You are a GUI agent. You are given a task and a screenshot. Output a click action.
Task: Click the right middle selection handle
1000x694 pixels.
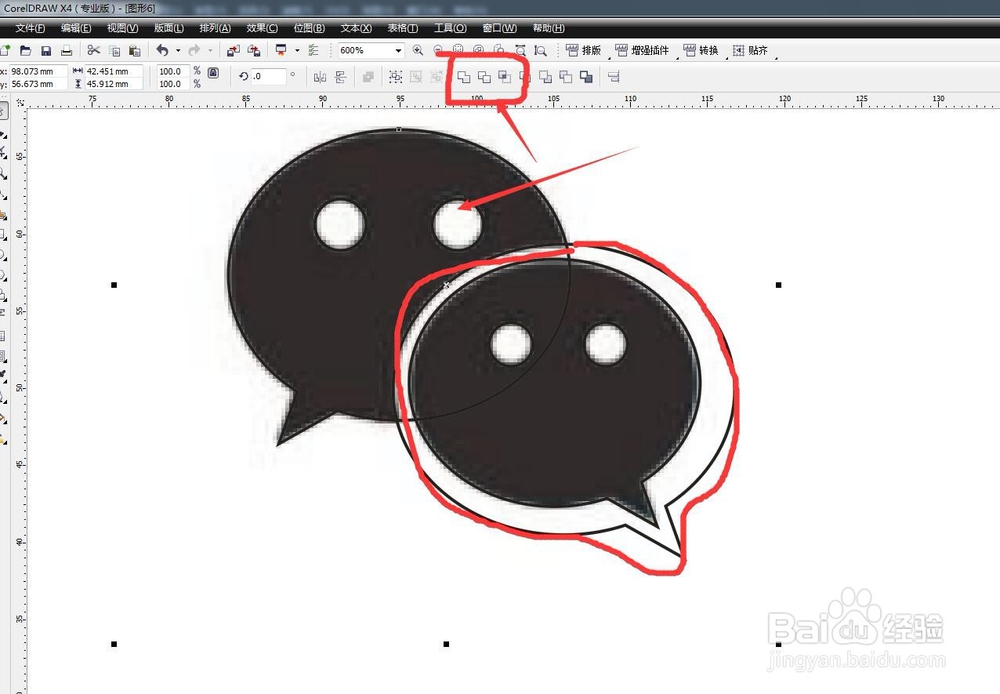tap(779, 285)
